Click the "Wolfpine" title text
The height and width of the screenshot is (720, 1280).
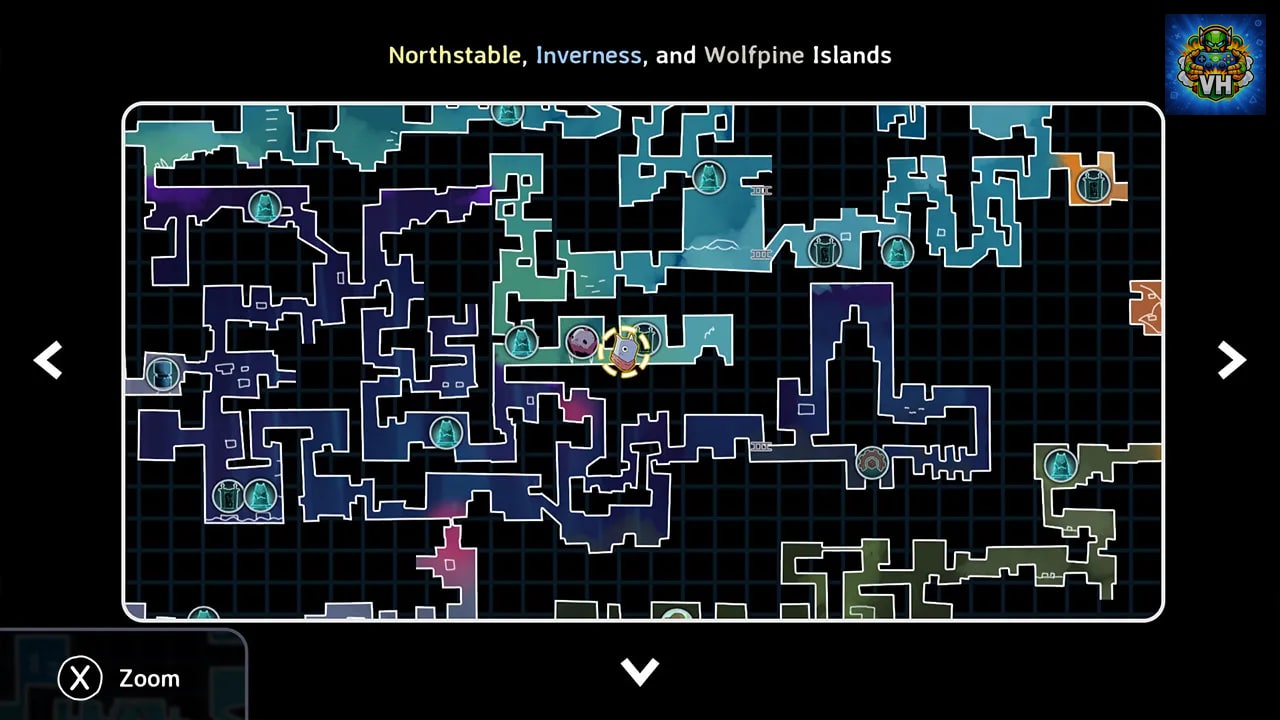(x=754, y=55)
